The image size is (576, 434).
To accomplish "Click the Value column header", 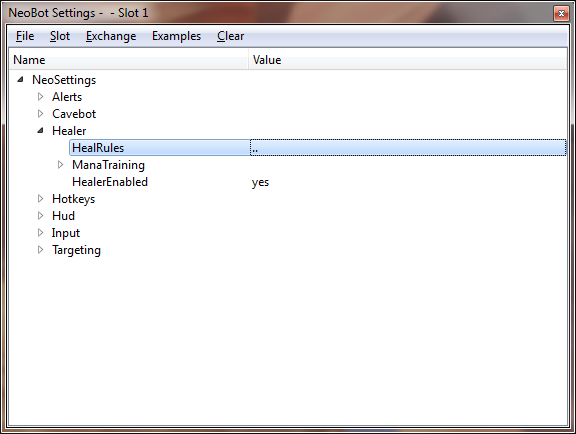I will tap(408, 60).
